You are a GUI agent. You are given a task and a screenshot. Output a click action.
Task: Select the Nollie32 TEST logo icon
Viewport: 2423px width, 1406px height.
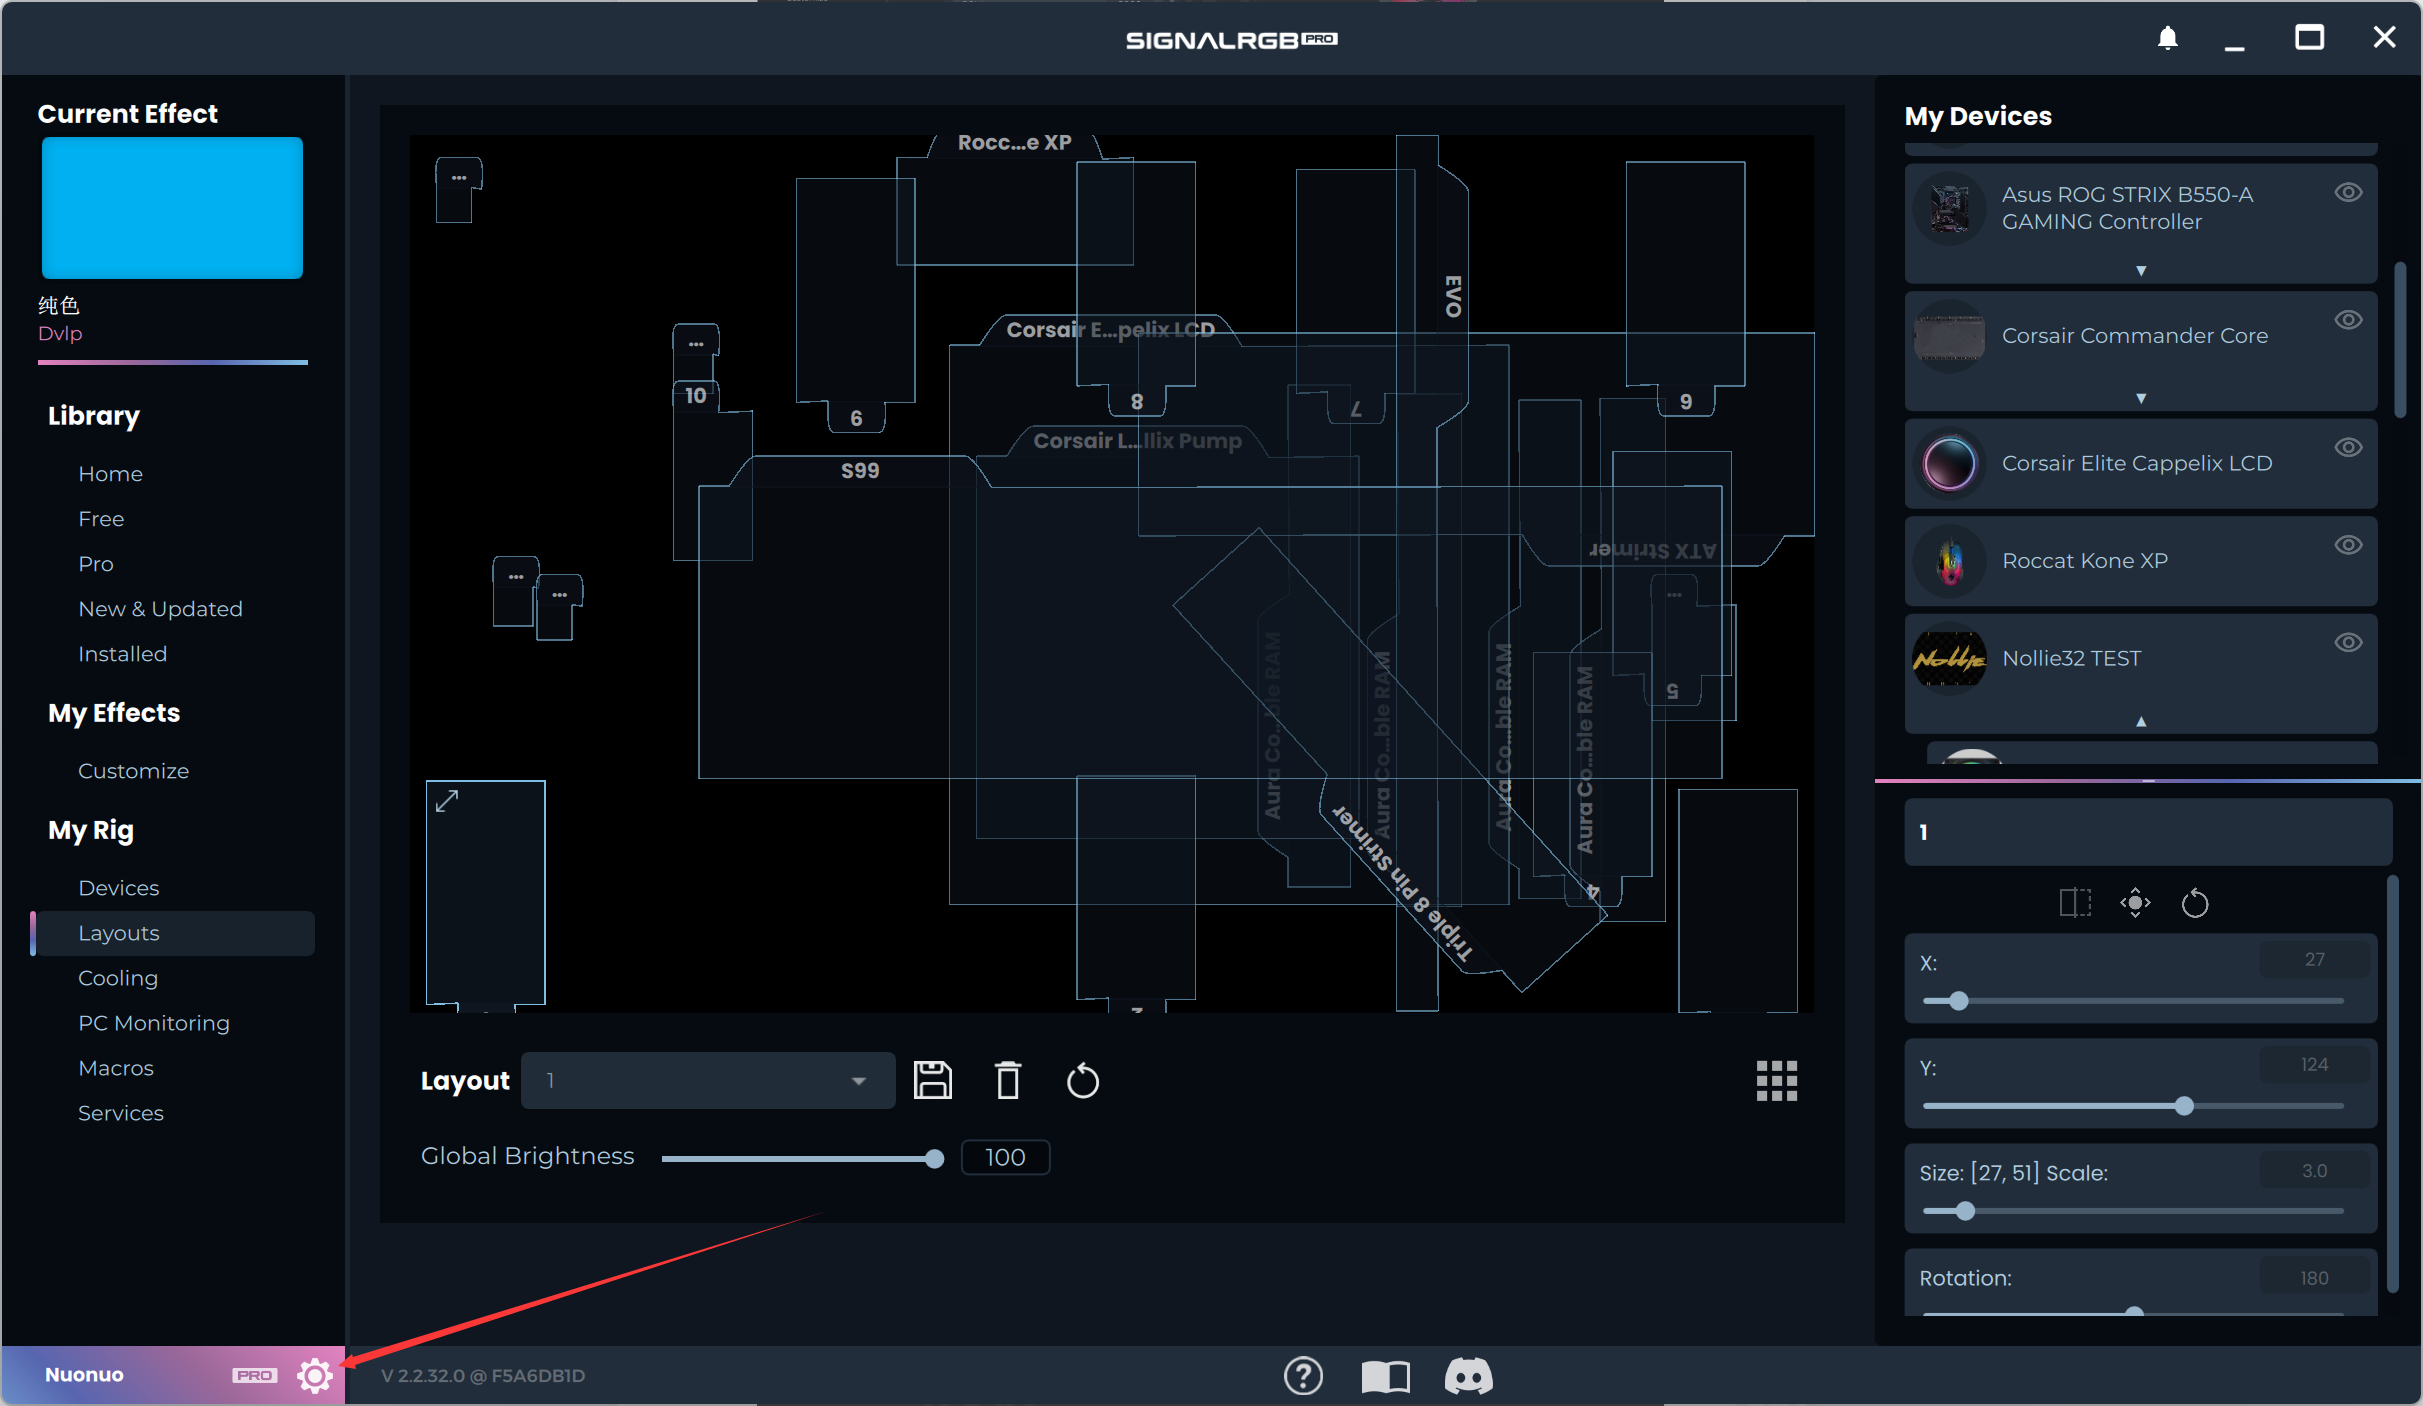click(x=1949, y=658)
